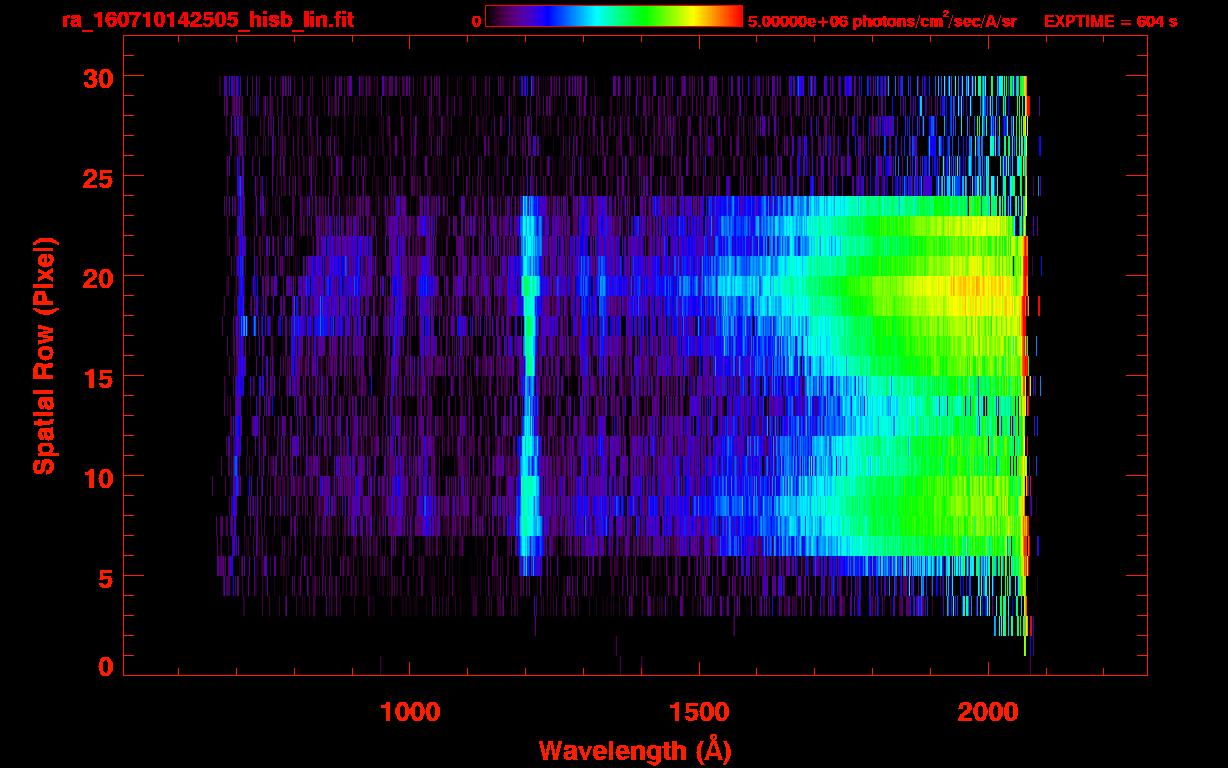Select the 5 spatial row tick label
1228x768 pixels.
(x=104, y=577)
